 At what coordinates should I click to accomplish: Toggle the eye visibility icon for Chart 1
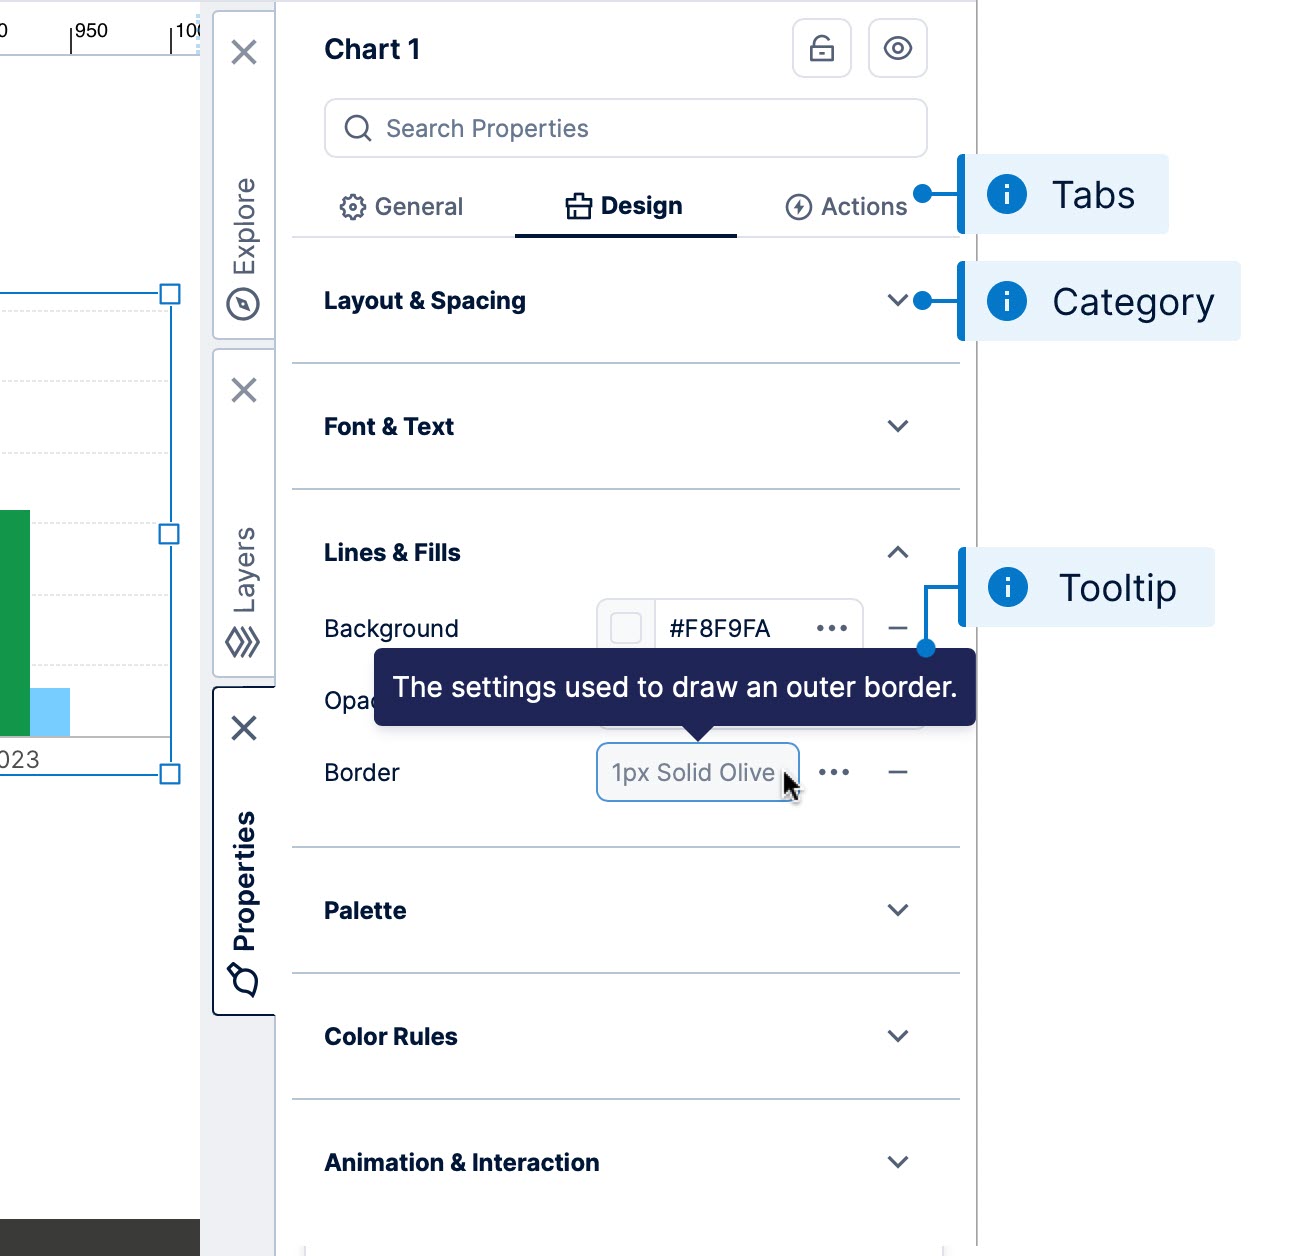coord(897,48)
